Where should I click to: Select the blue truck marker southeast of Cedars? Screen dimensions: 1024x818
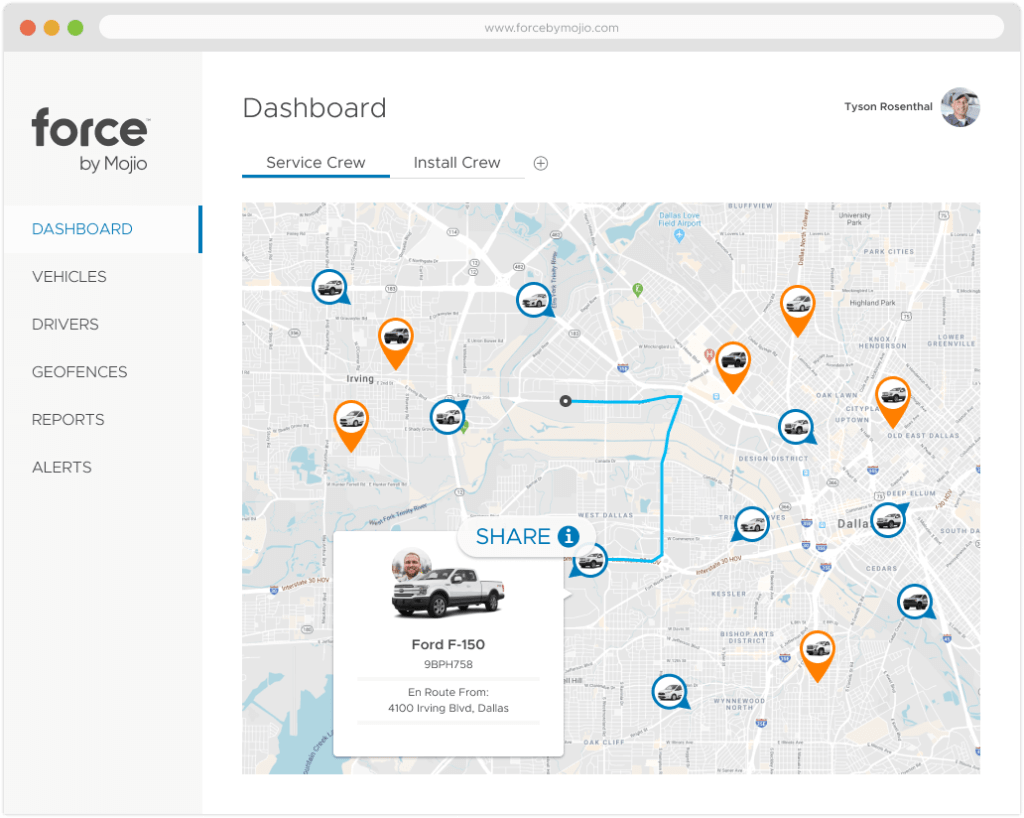tap(915, 601)
